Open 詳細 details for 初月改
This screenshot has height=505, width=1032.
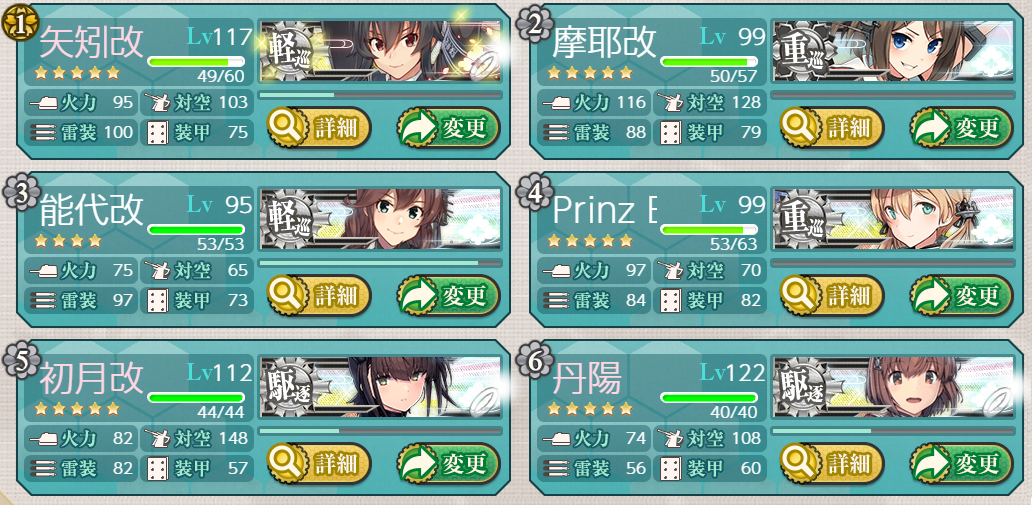[319, 463]
